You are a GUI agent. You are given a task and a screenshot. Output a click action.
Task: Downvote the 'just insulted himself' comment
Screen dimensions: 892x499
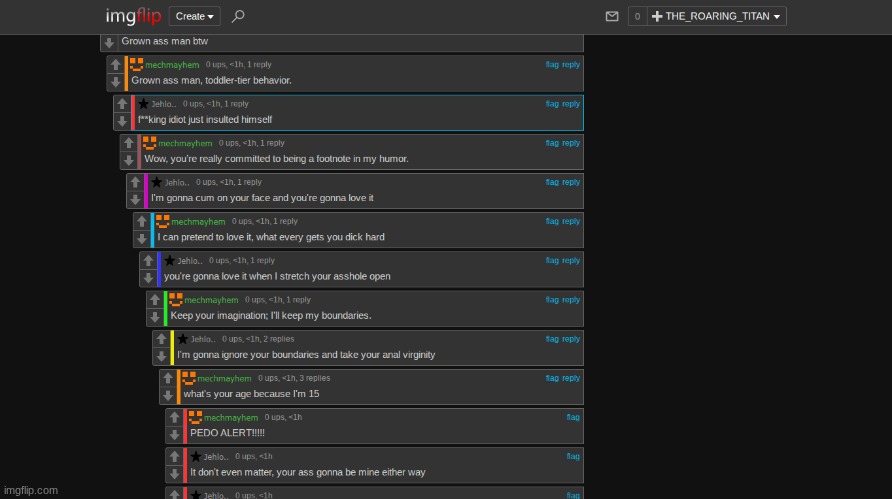[x=122, y=121]
